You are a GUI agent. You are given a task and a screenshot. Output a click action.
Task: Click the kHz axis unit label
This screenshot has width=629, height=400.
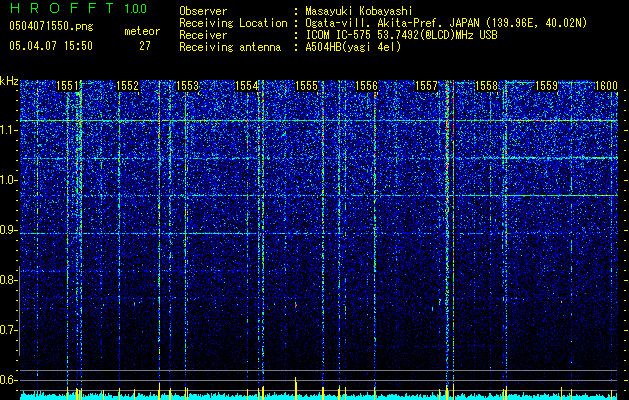(x=9, y=81)
